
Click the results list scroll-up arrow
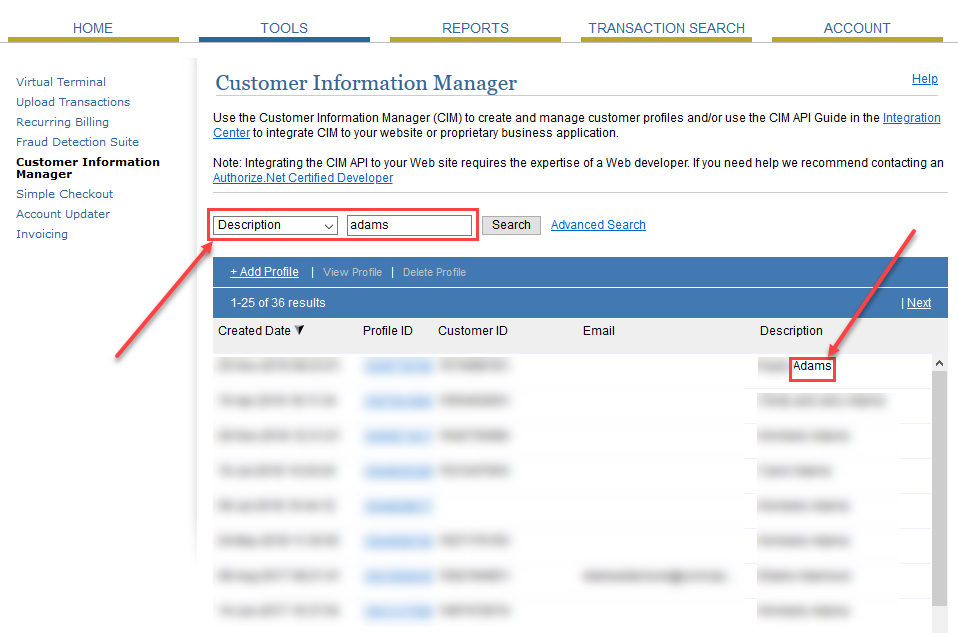tap(940, 363)
